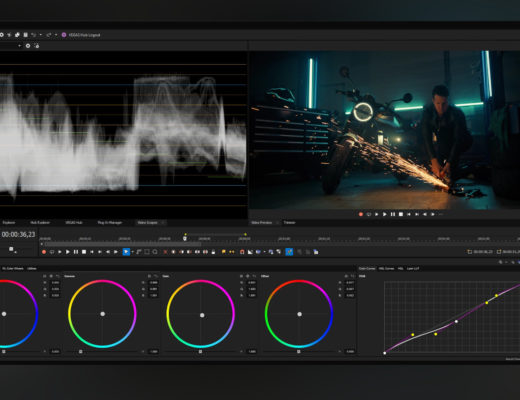
Task: Stop playback in timeline transport bar
Action: tap(84, 252)
